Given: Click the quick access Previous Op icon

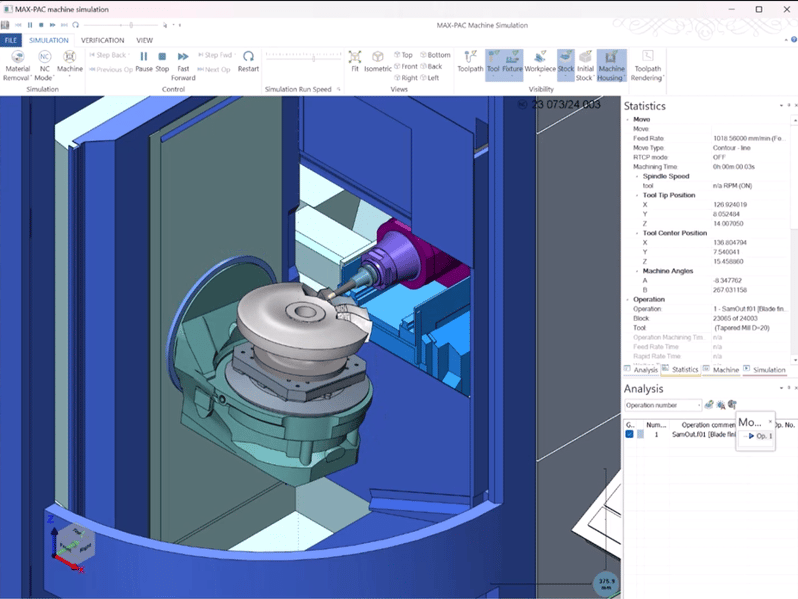Looking at the screenshot, I should (x=18, y=25).
